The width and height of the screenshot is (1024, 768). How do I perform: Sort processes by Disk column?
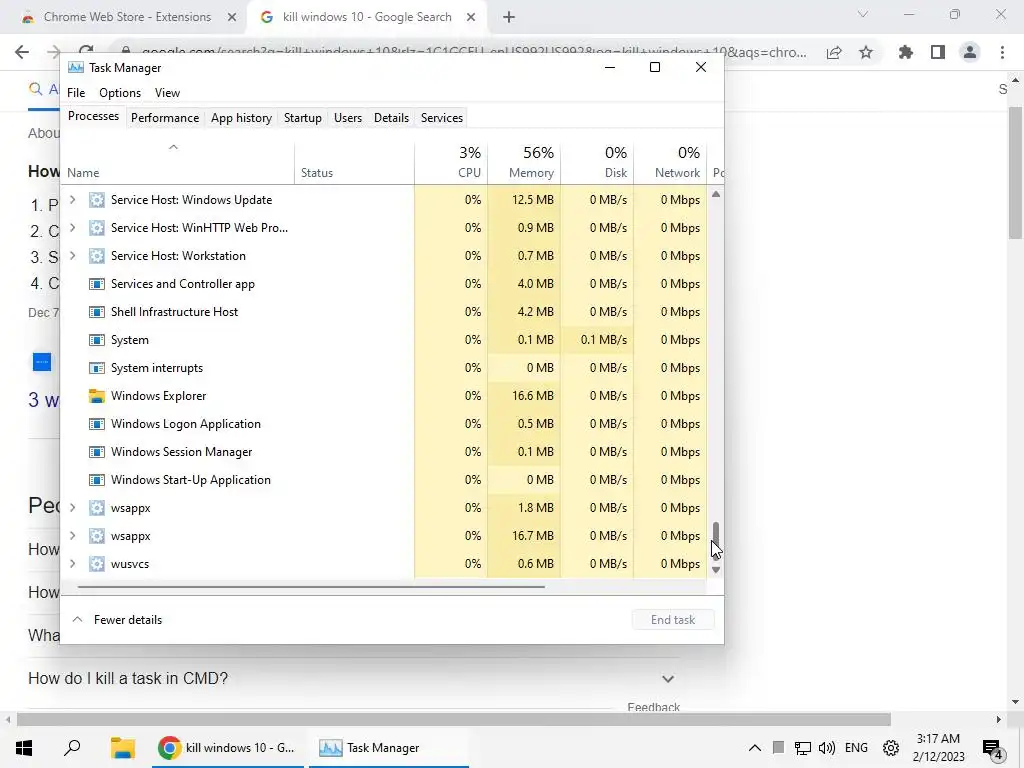coord(598,162)
